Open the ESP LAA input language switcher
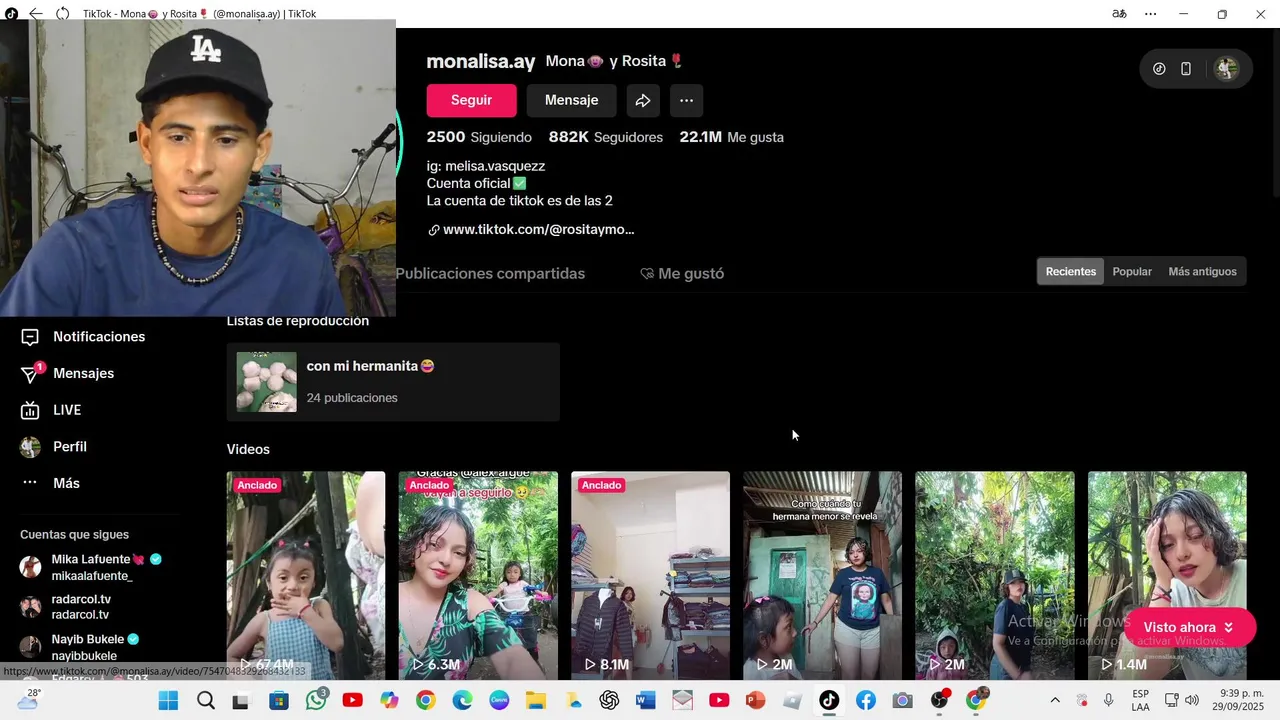Image resolution: width=1280 pixels, height=720 pixels. [x=1141, y=701]
